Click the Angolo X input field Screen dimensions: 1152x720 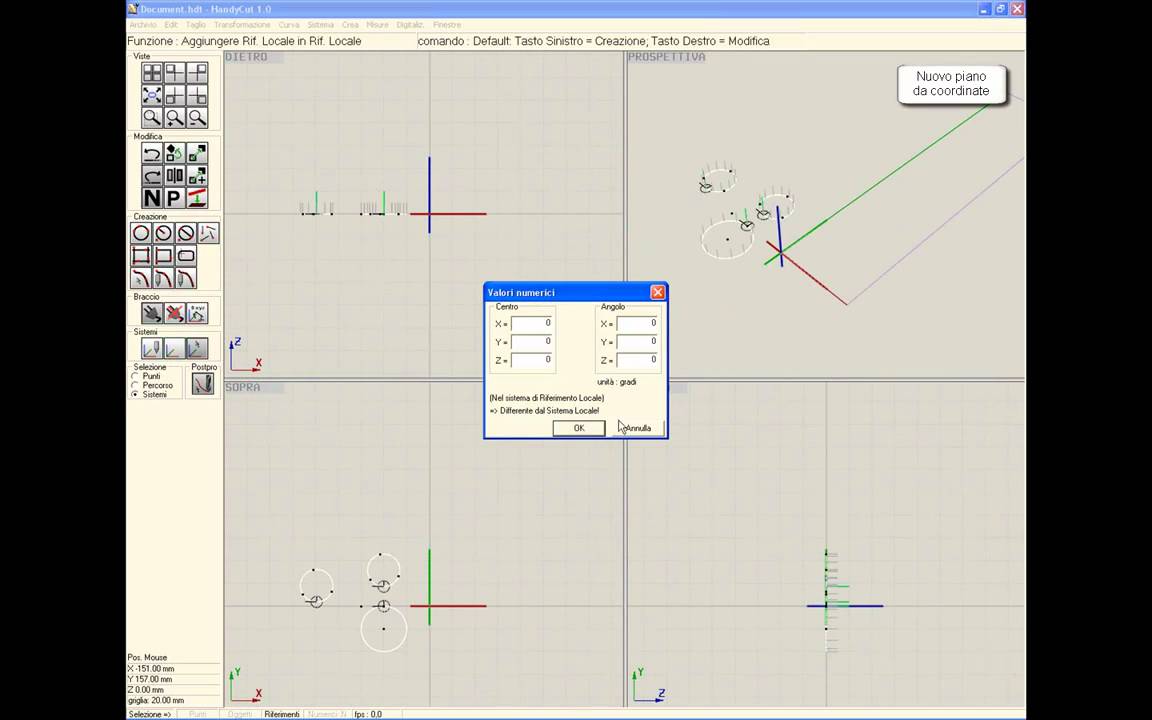637,324
